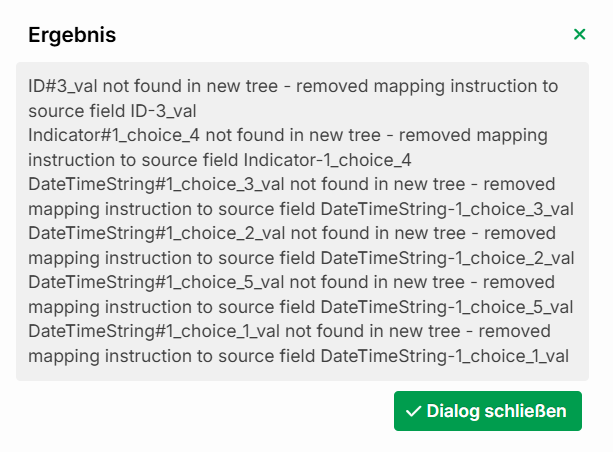Click "removed mapping instruction to" in first line
613x452 pixels.
click(x=427, y=86)
